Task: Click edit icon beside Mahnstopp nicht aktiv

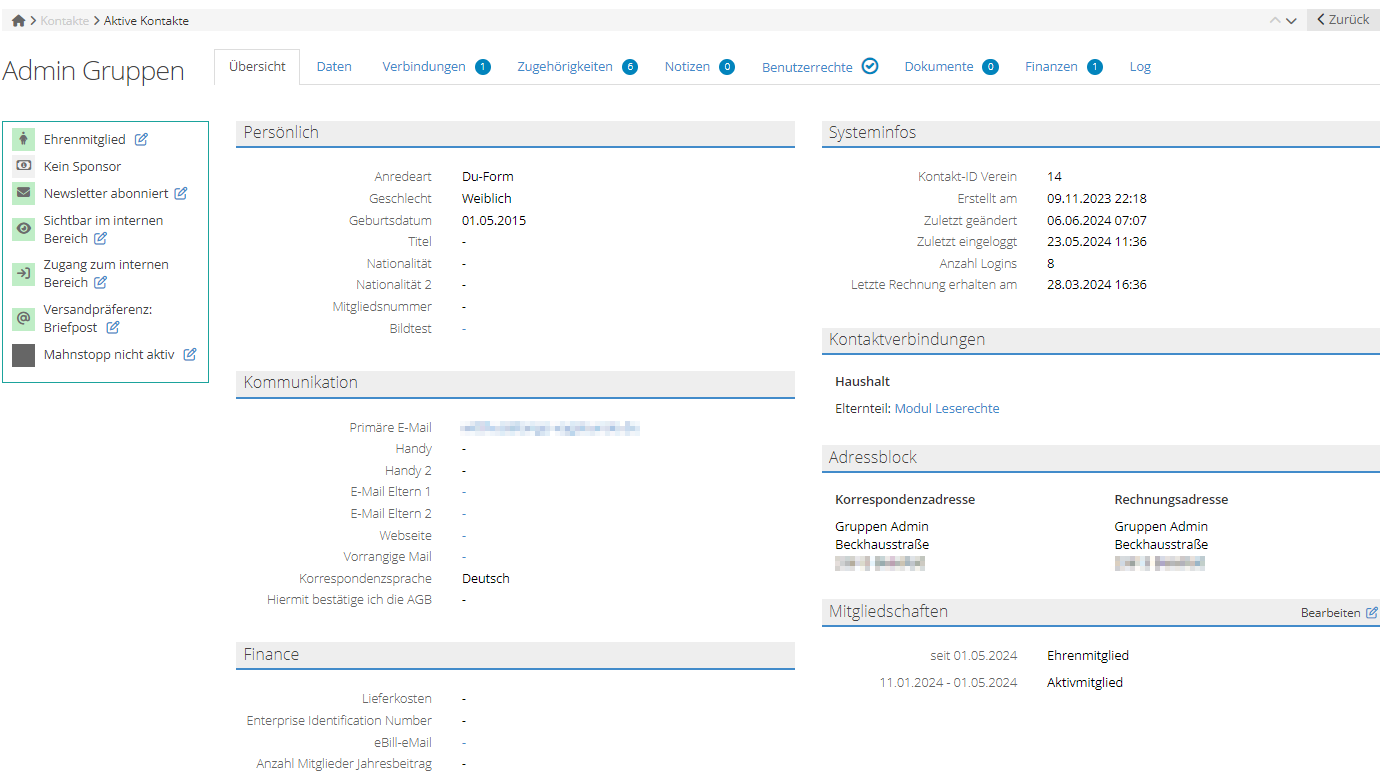Action: click(x=190, y=355)
